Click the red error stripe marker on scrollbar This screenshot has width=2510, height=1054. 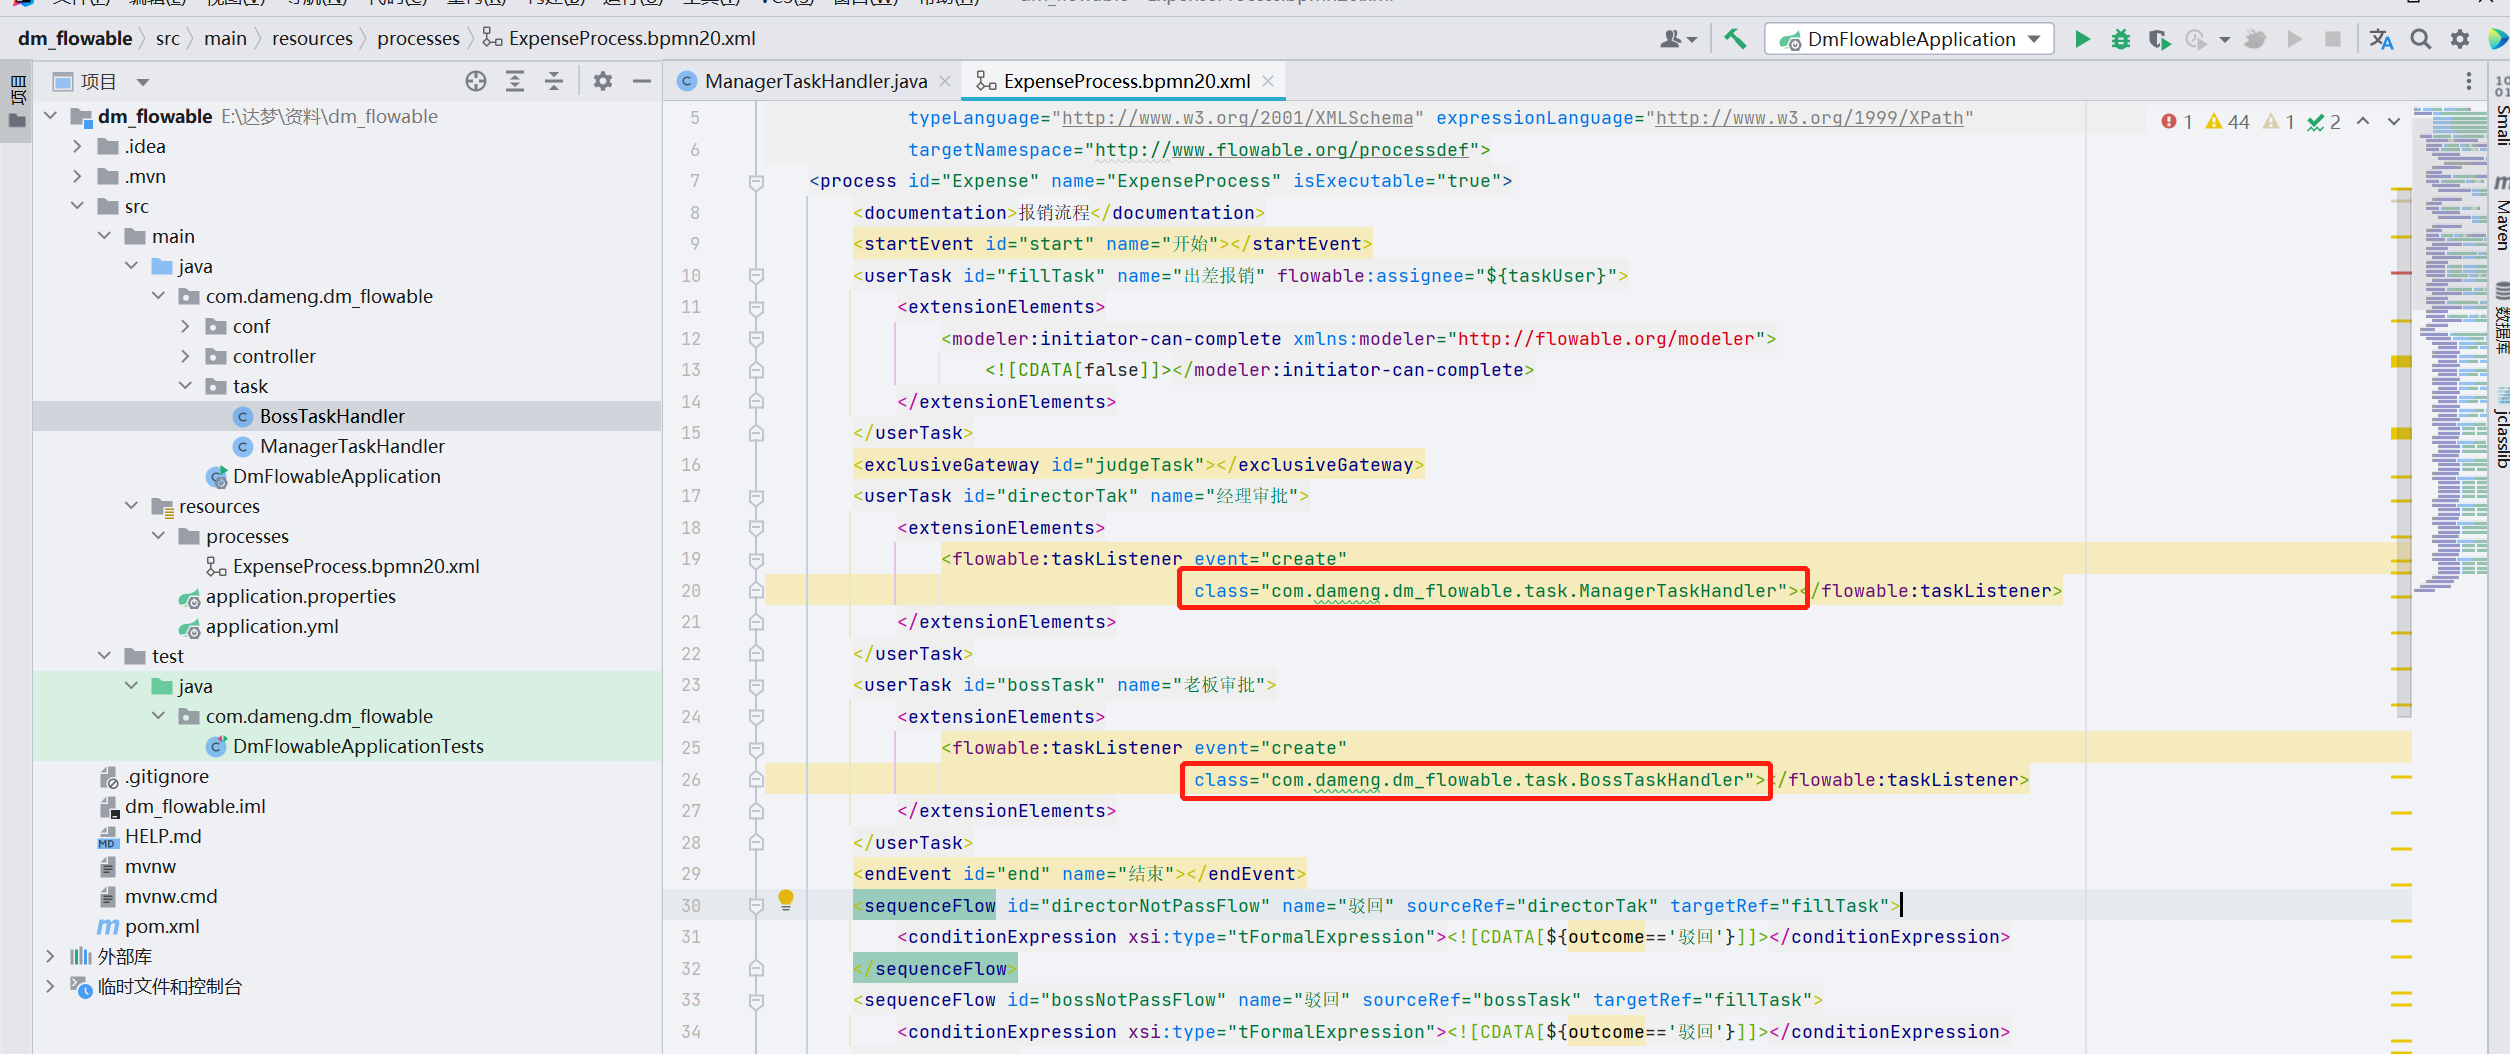[2401, 272]
